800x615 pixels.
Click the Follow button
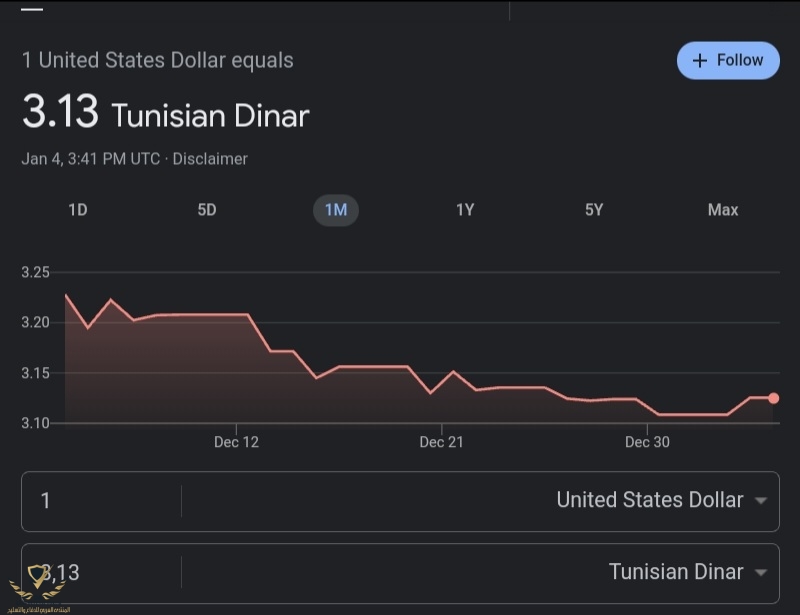tap(728, 60)
